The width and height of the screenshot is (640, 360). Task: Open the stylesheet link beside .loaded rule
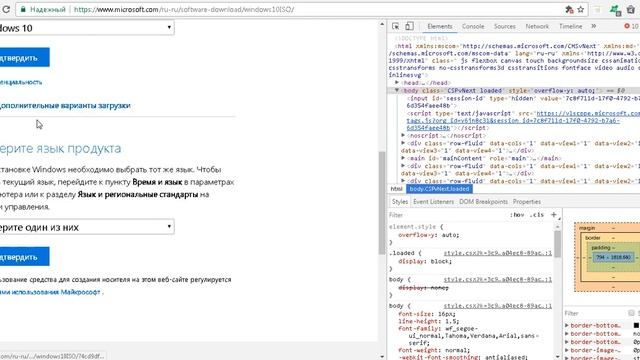(498, 253)
